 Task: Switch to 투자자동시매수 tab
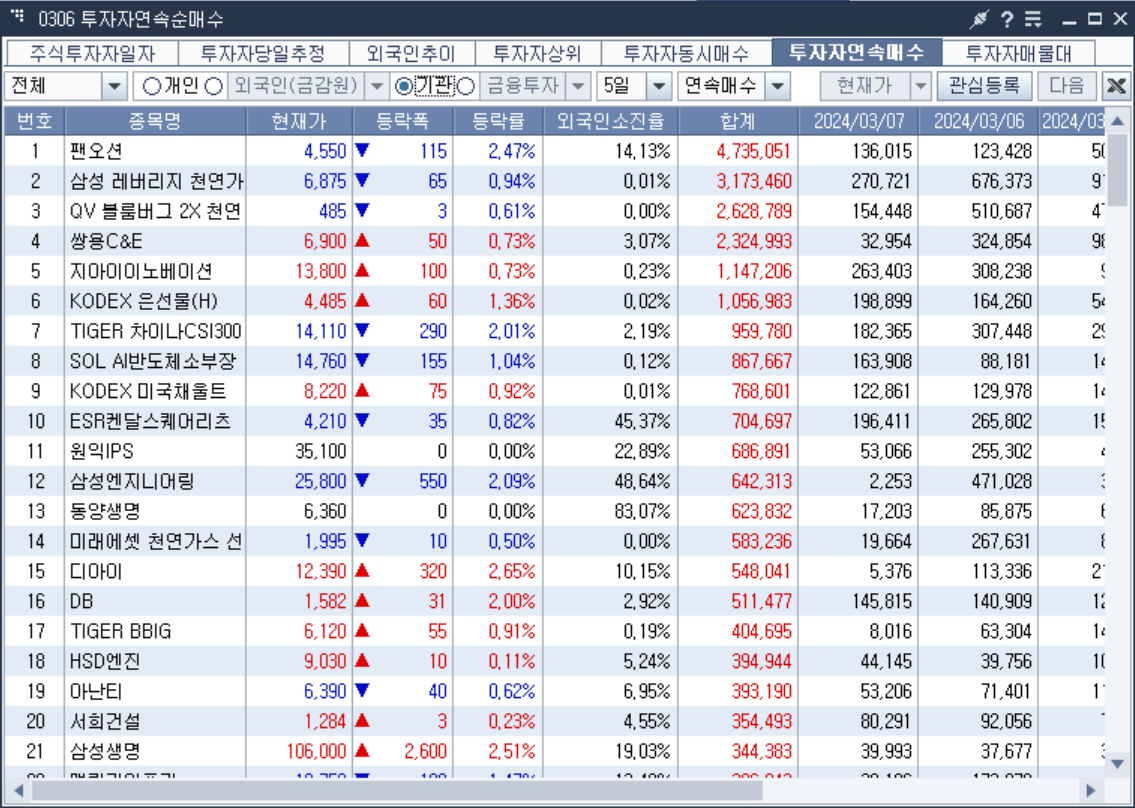pos(686,54)
